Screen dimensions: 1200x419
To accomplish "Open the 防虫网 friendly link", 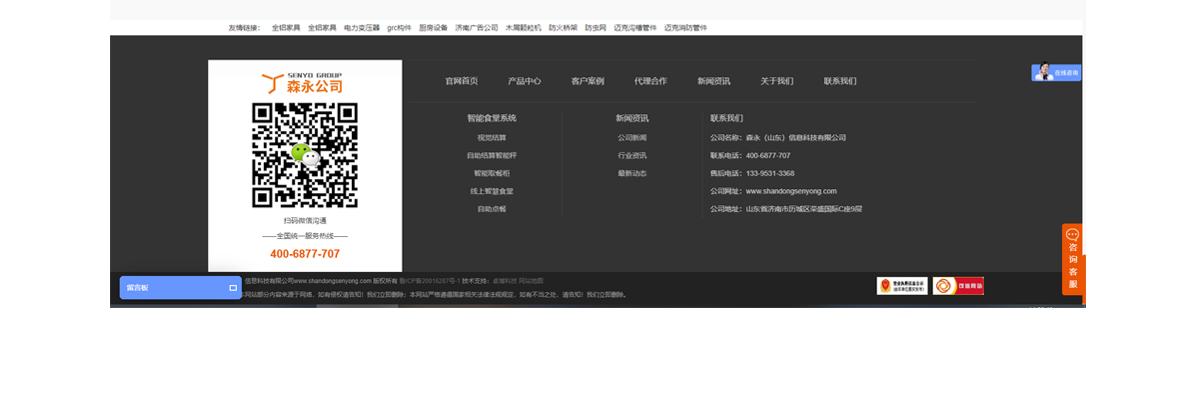I will coord(595,28).
